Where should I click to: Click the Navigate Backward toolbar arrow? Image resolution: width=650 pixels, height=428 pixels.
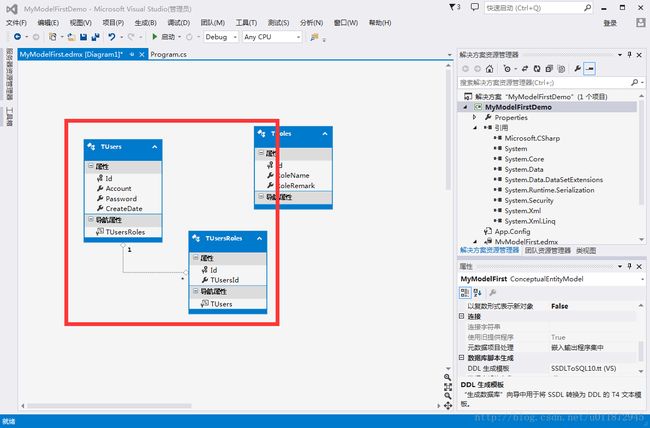coord(17,37)
